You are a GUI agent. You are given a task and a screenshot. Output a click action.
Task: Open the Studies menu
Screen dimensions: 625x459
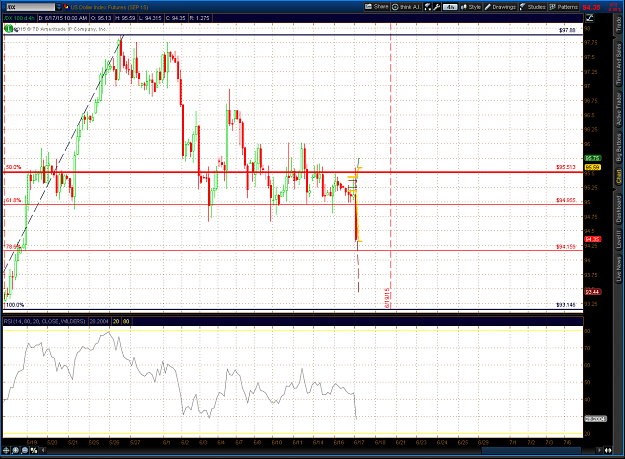tap(533, 7)
